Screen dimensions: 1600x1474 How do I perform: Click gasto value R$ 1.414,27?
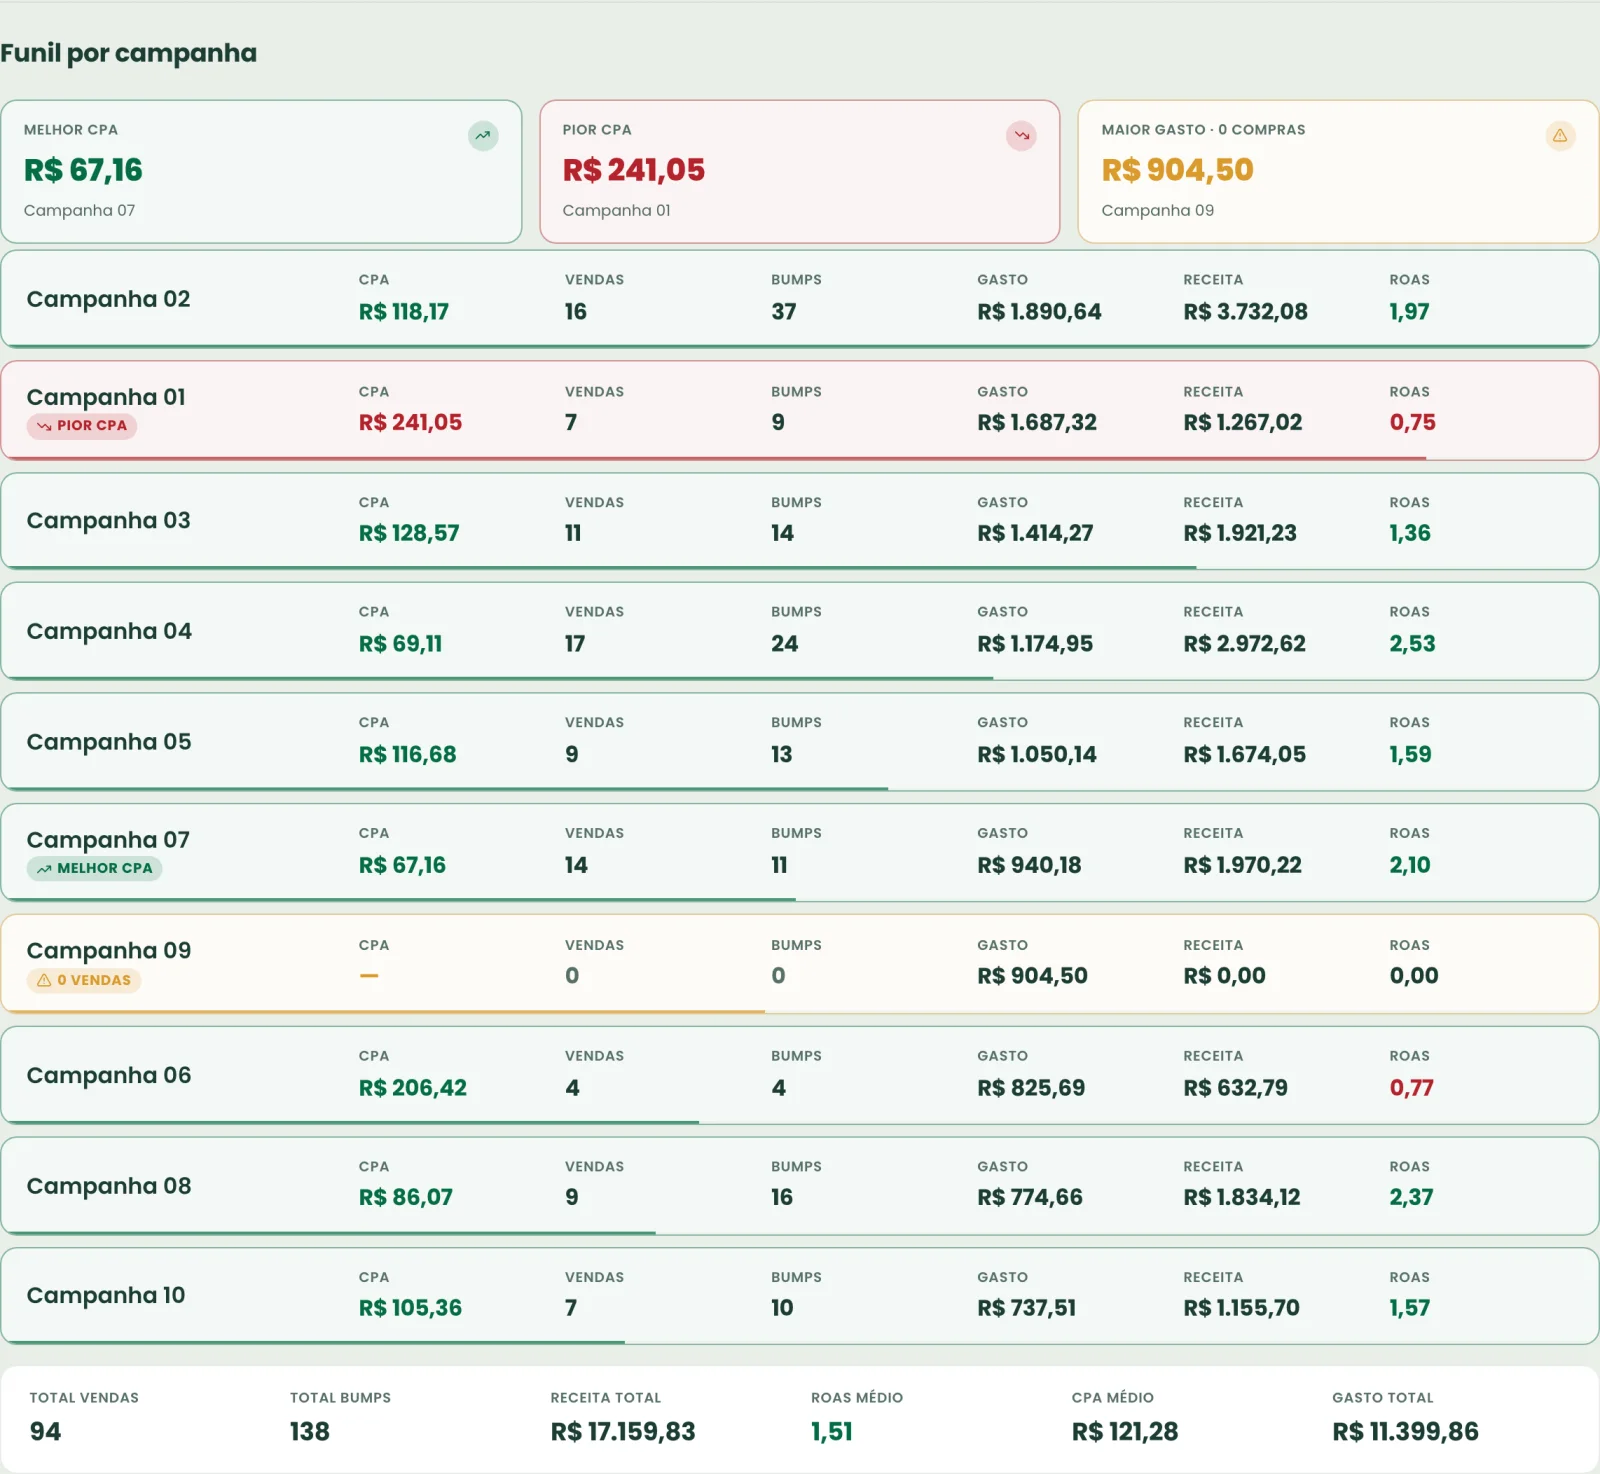(x=1035, y=533)
